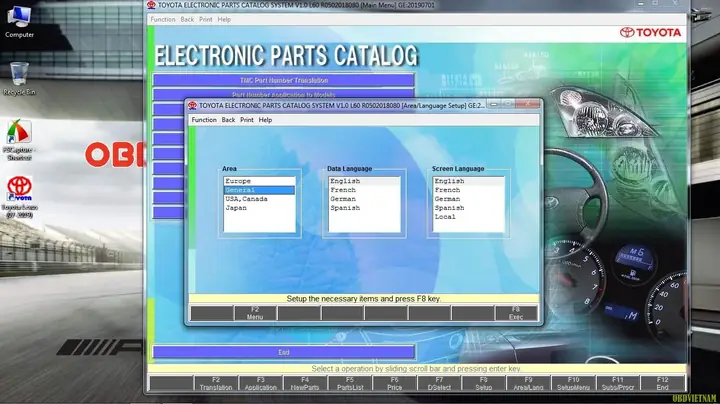The width and height of the screenshot is (720, 404).
Task: Open Back menu in the Main Menu window
Action: pos(187,20)
